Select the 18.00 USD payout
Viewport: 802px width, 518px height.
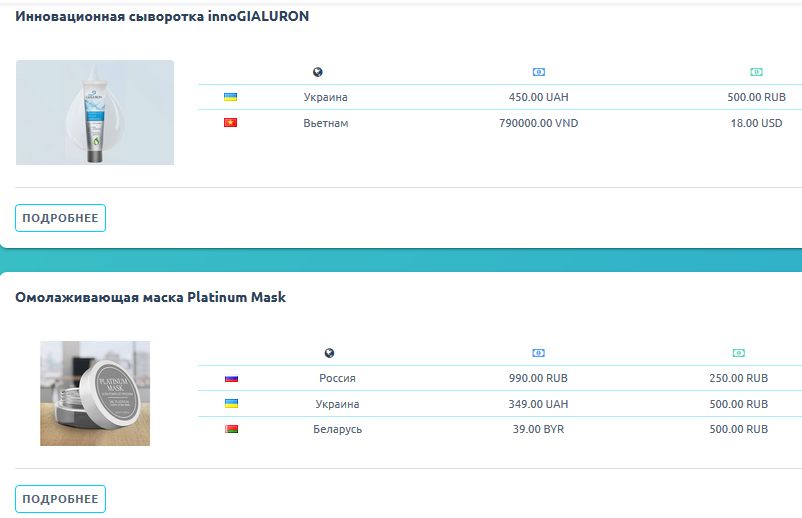pos(756,123)
